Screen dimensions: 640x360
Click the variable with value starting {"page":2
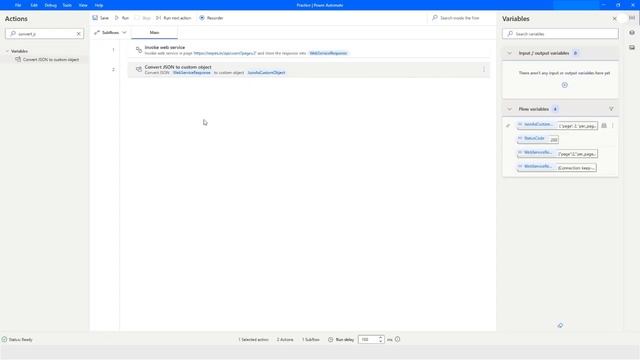pos(557,153)
